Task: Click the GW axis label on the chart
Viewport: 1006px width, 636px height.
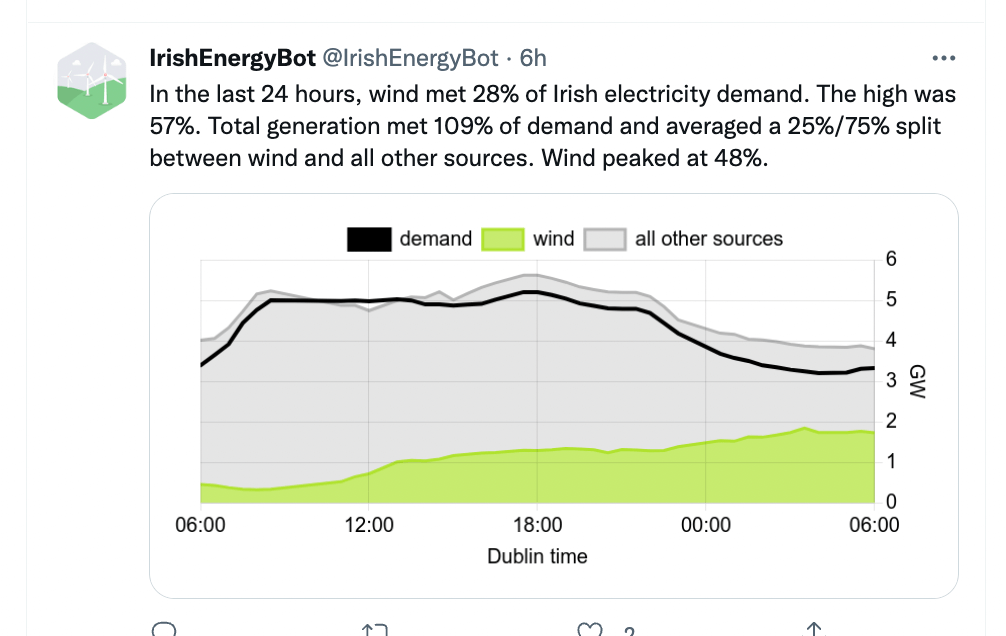Action: tap(916, 381)
